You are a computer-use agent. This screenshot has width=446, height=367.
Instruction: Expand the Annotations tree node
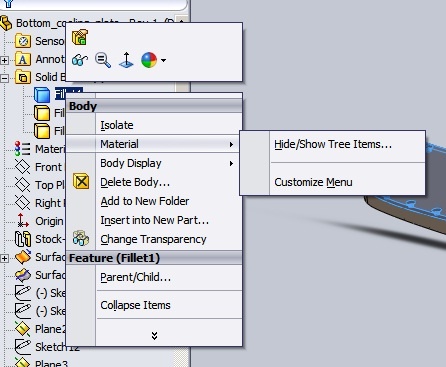4,60
